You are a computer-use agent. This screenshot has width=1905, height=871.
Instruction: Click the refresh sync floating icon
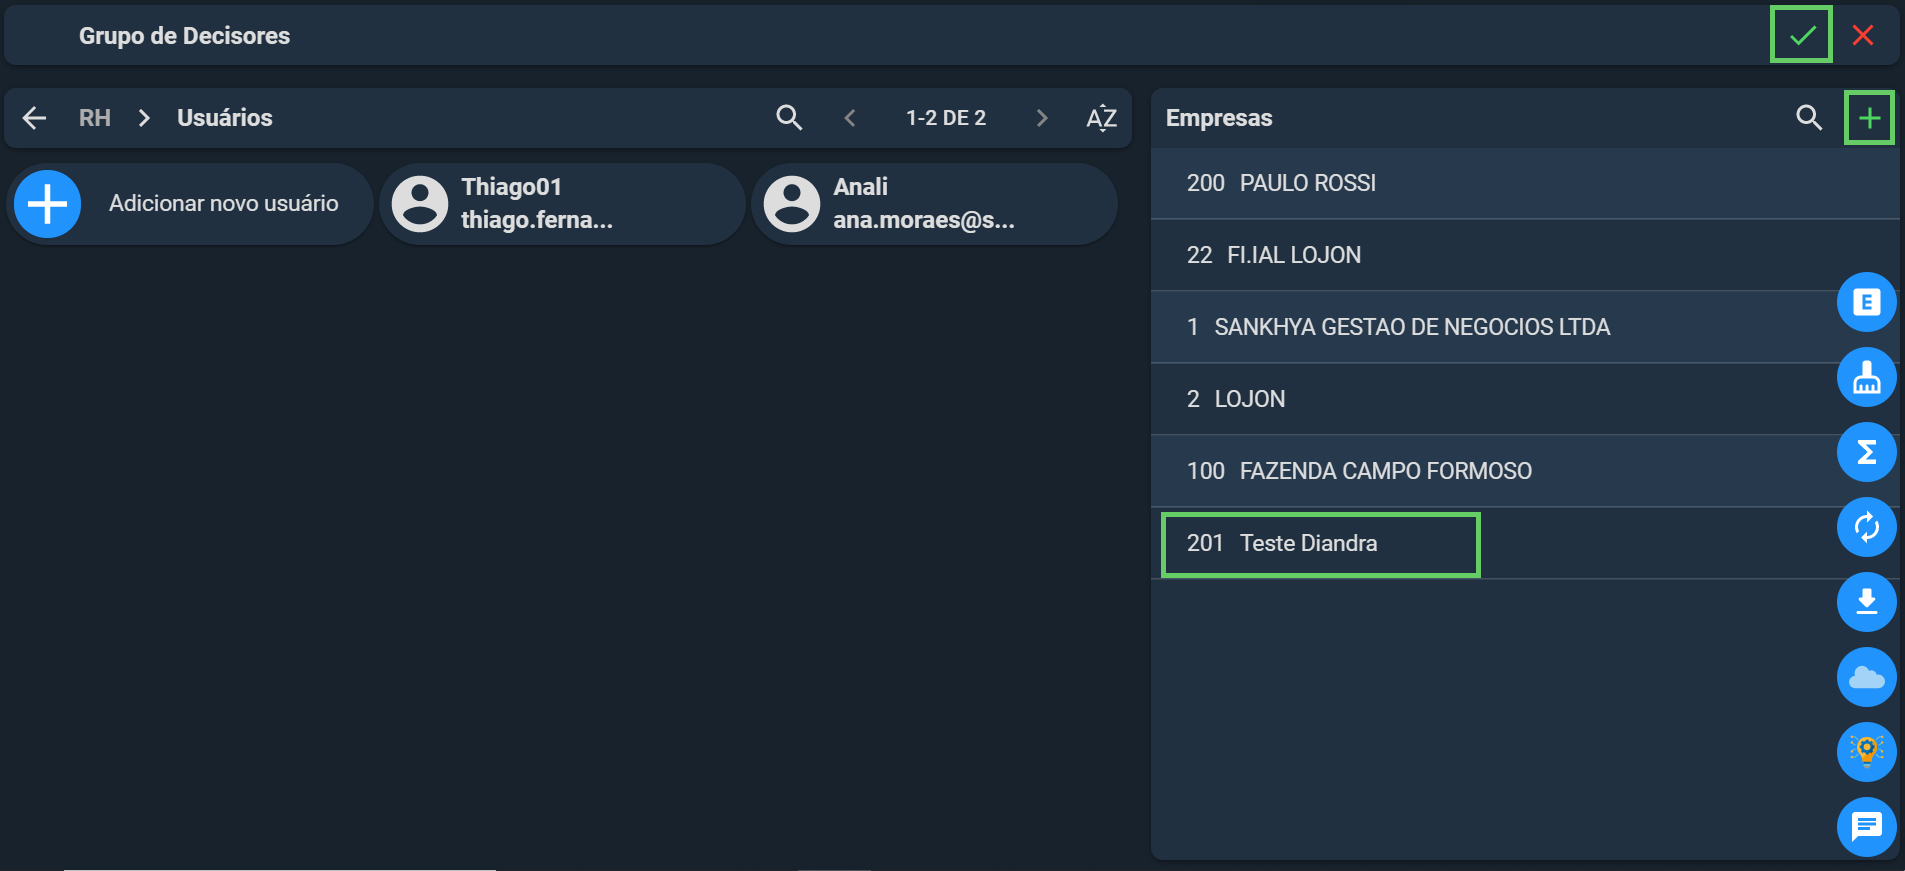(x=1866, y=527)
